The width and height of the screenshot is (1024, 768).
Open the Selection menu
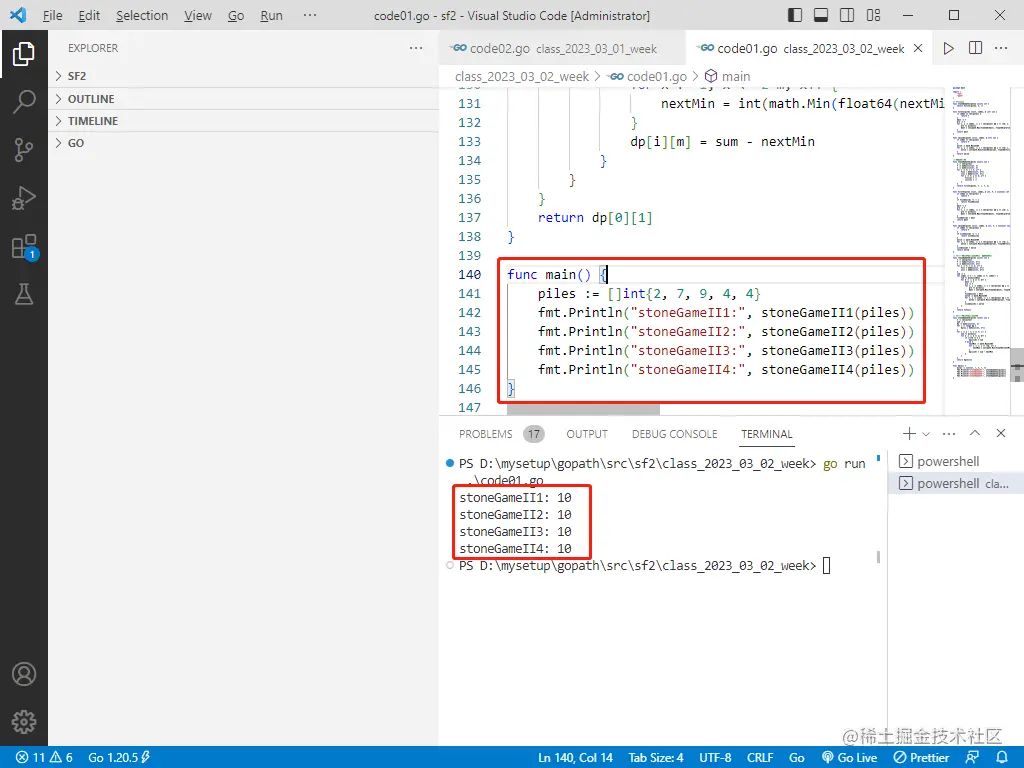click(x=142, y=16)
